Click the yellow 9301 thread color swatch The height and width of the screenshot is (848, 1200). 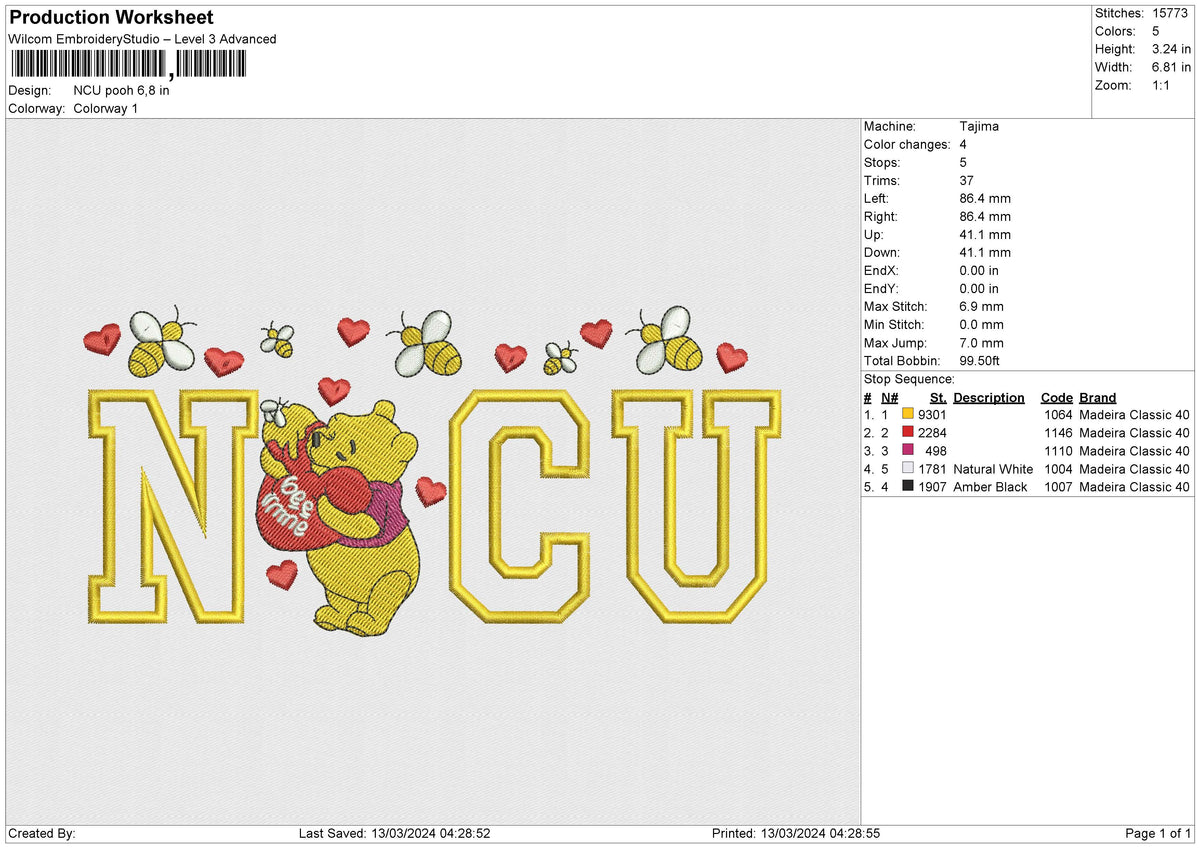pos(908,414)
